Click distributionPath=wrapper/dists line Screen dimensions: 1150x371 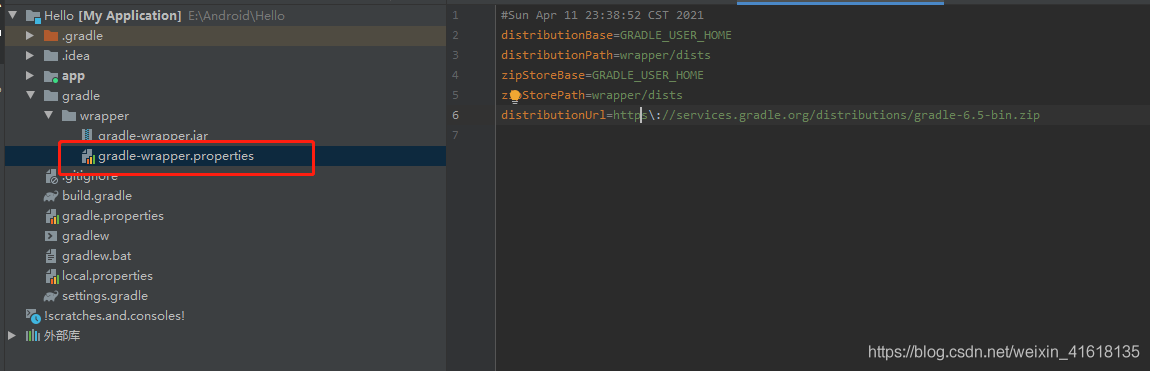606,55
